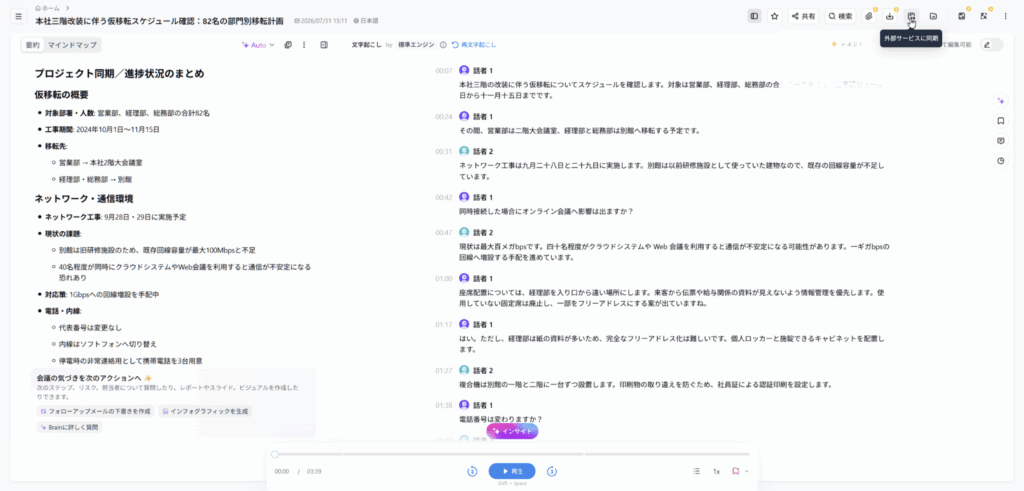The width and height of the screenshot is (1024, 491).
Task: Skip playback forward by 5 seconds
Action: click(x=552, y=471)
